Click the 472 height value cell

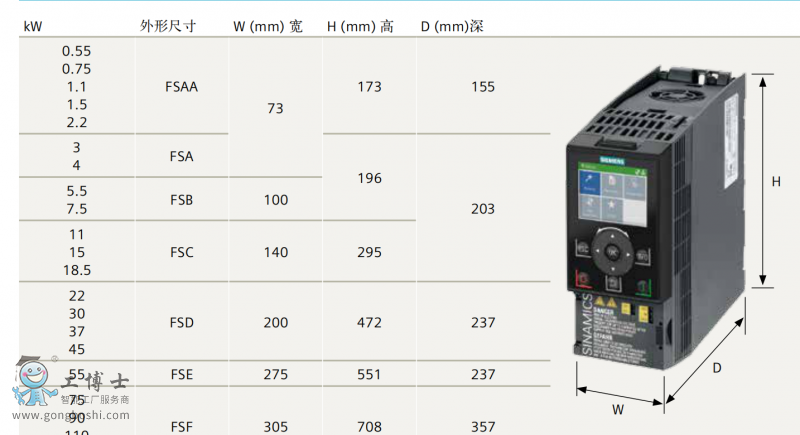[369, 323]
